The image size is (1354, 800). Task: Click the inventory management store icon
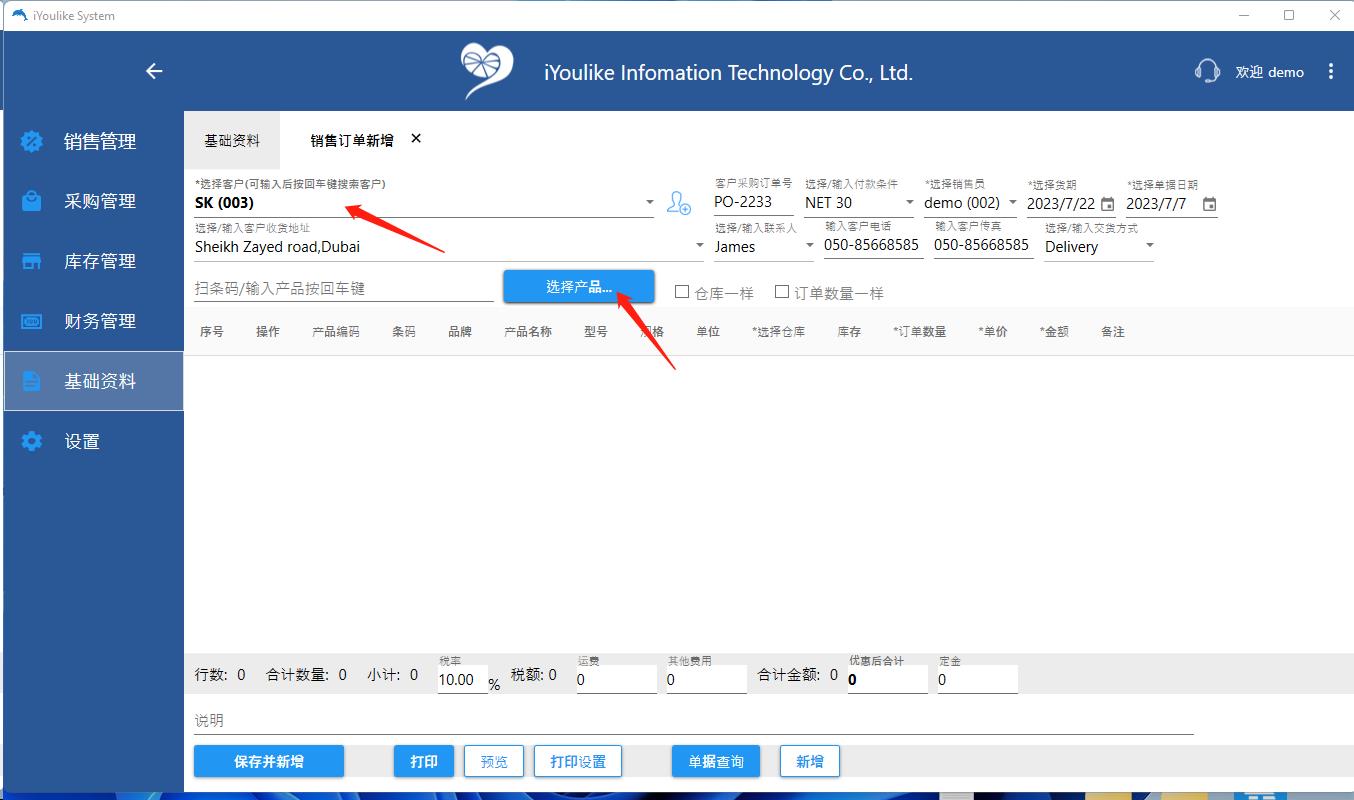(x=32, y=261)
